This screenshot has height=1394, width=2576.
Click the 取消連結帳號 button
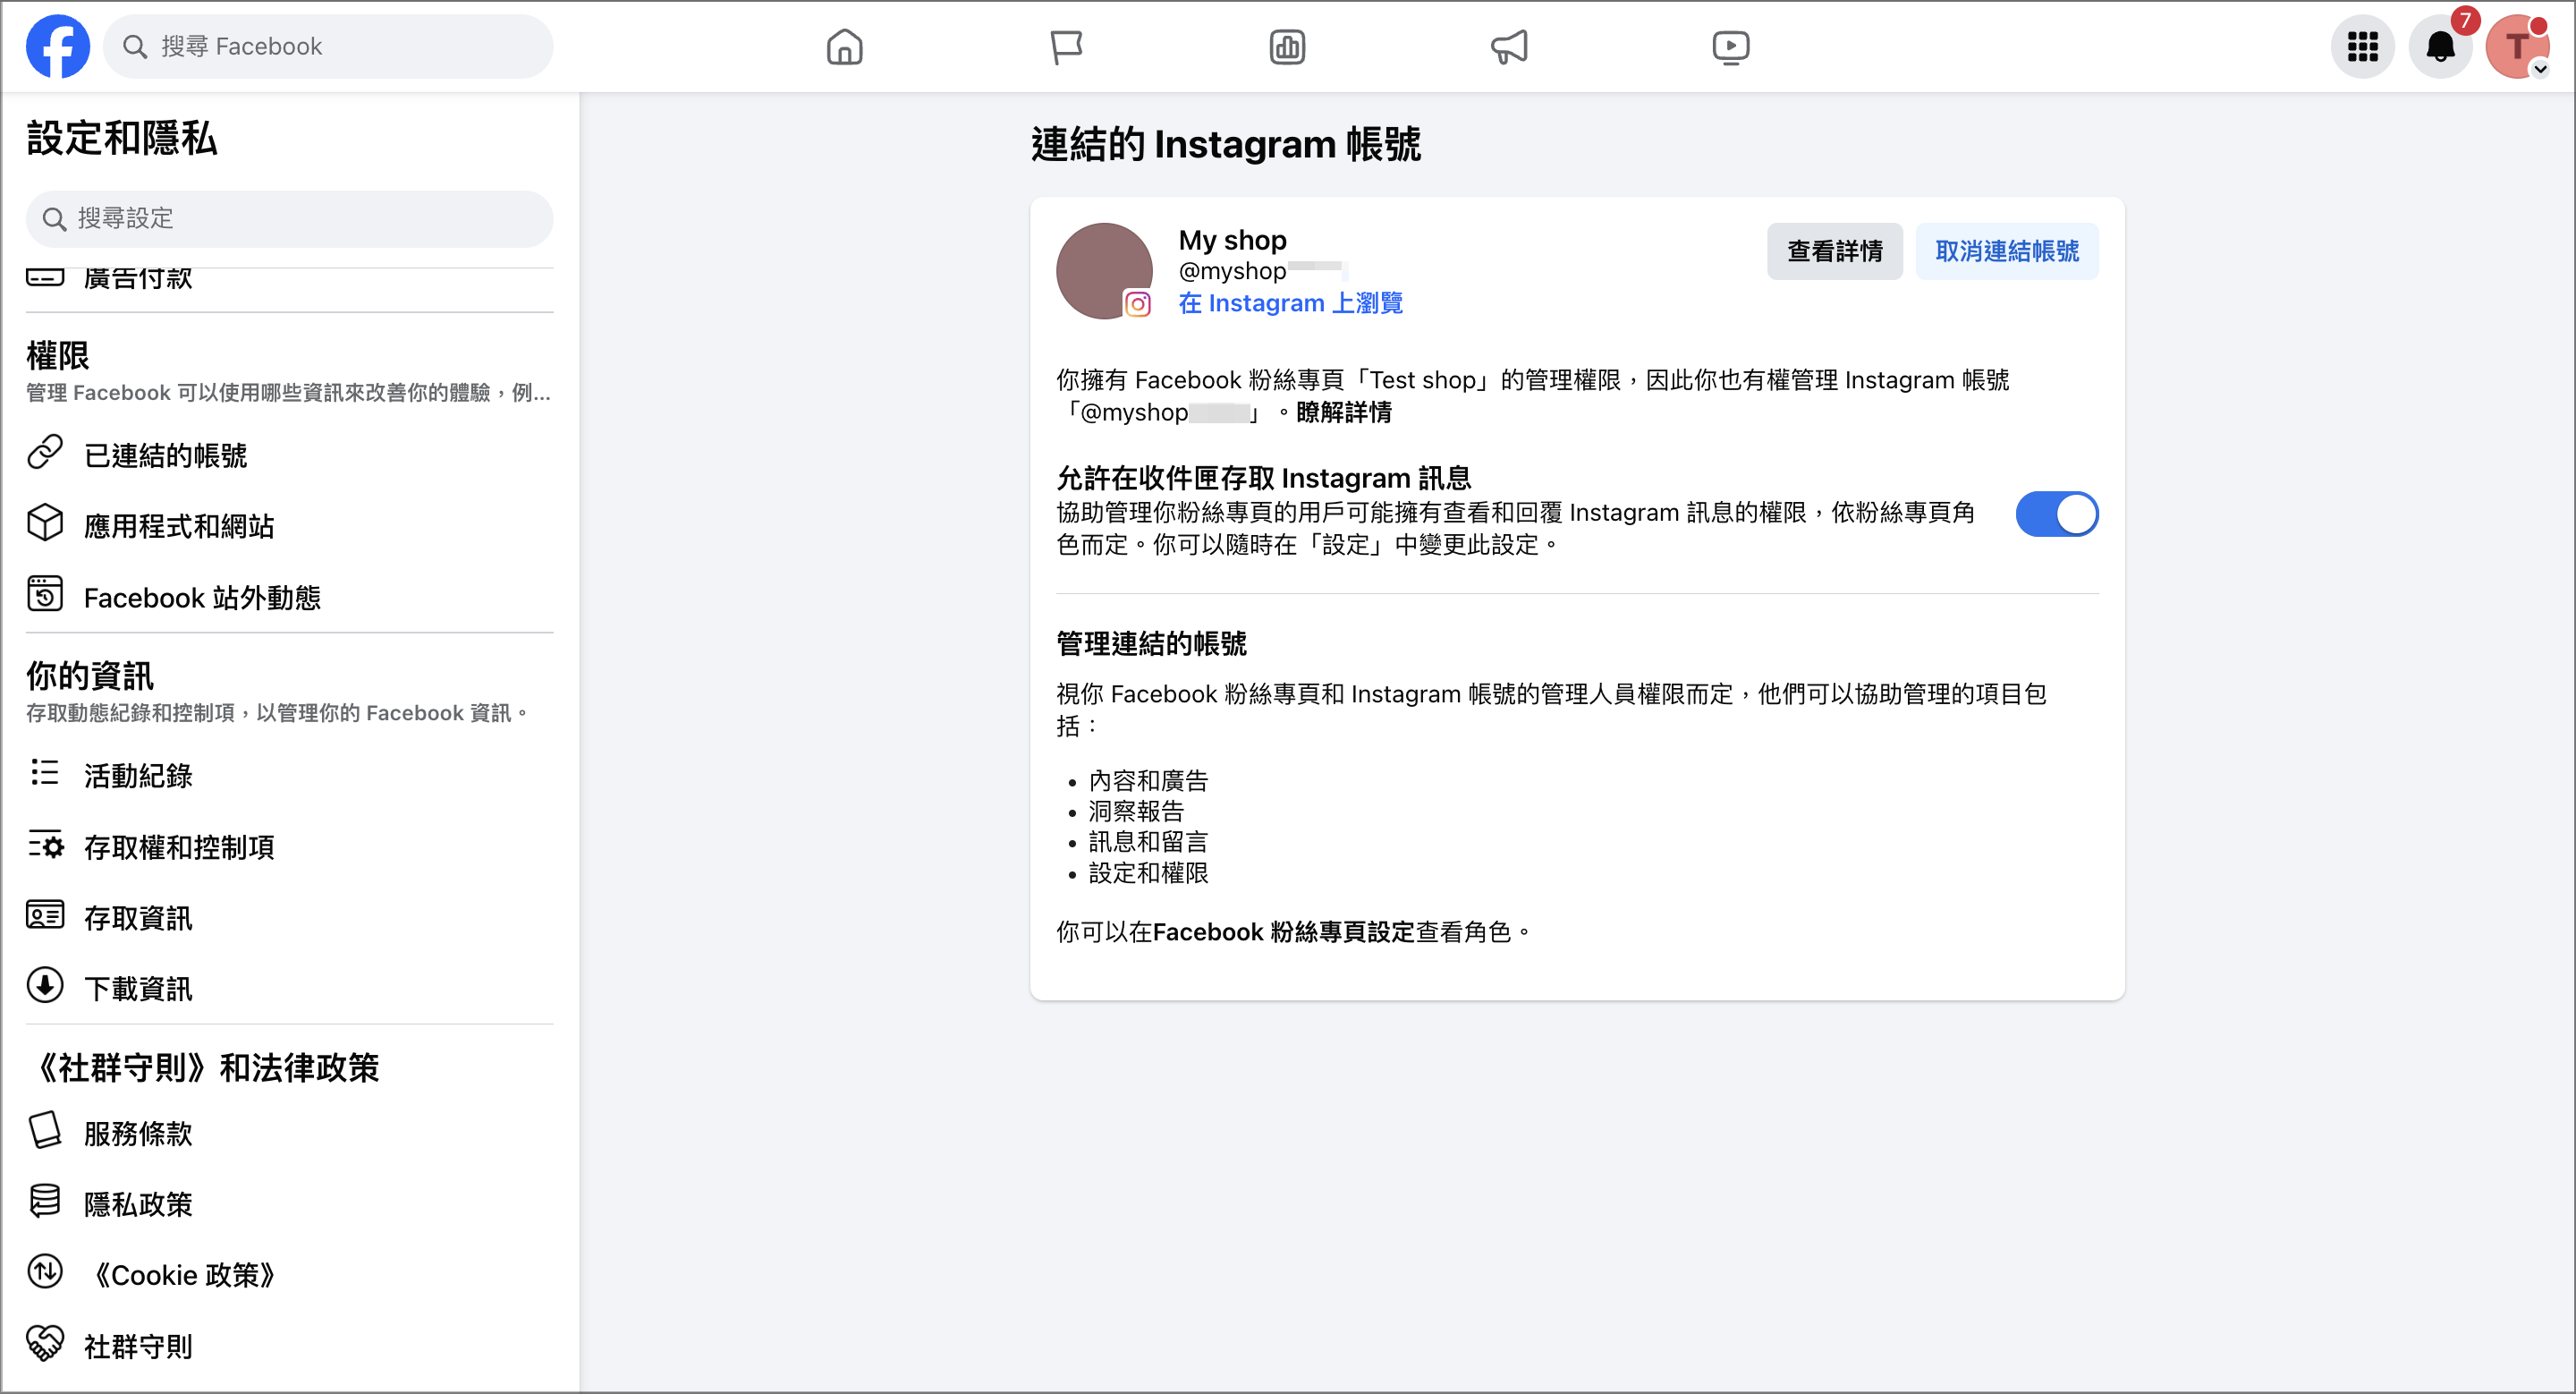(x=2006, y=251)
